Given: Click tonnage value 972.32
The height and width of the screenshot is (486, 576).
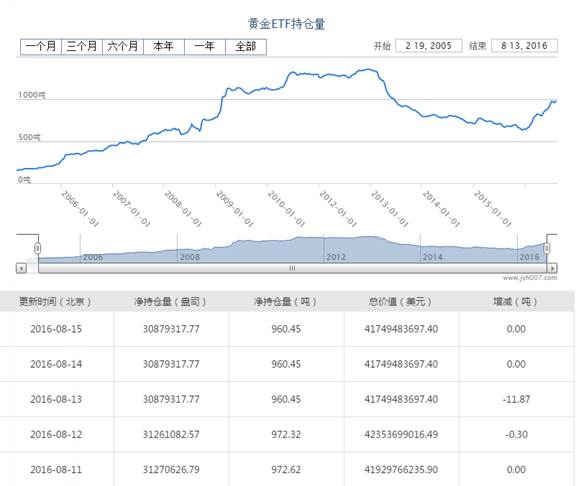Looking at the screenshot, I should pyautogui.click(x=286, y=435).
